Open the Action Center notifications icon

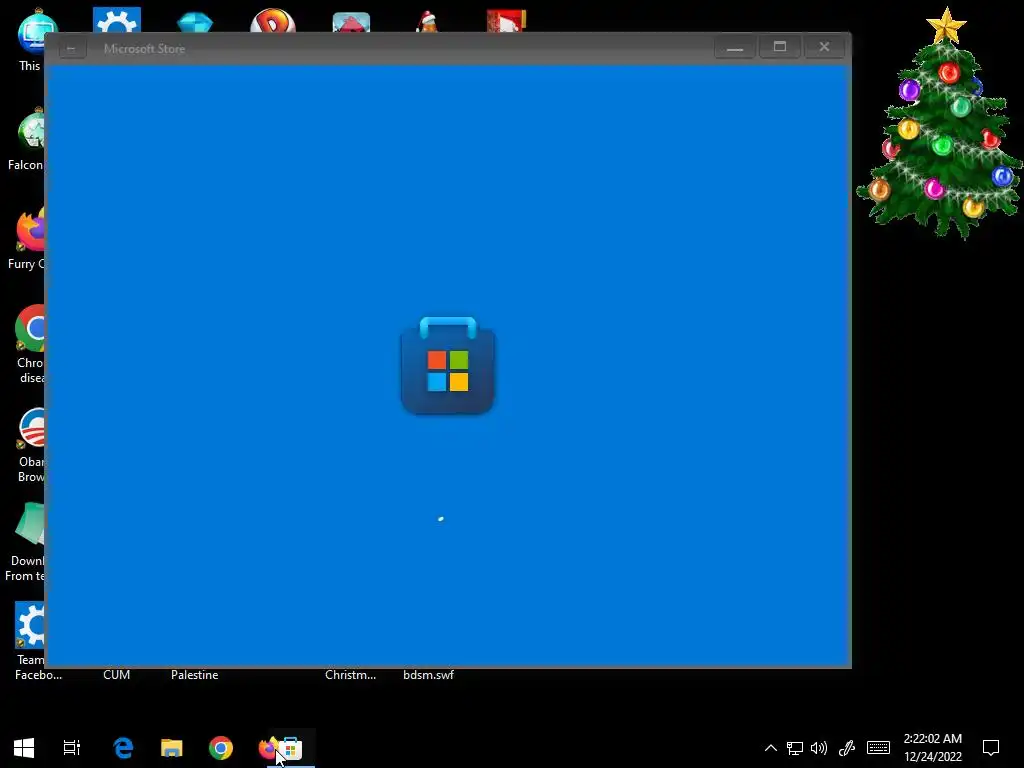991,748
